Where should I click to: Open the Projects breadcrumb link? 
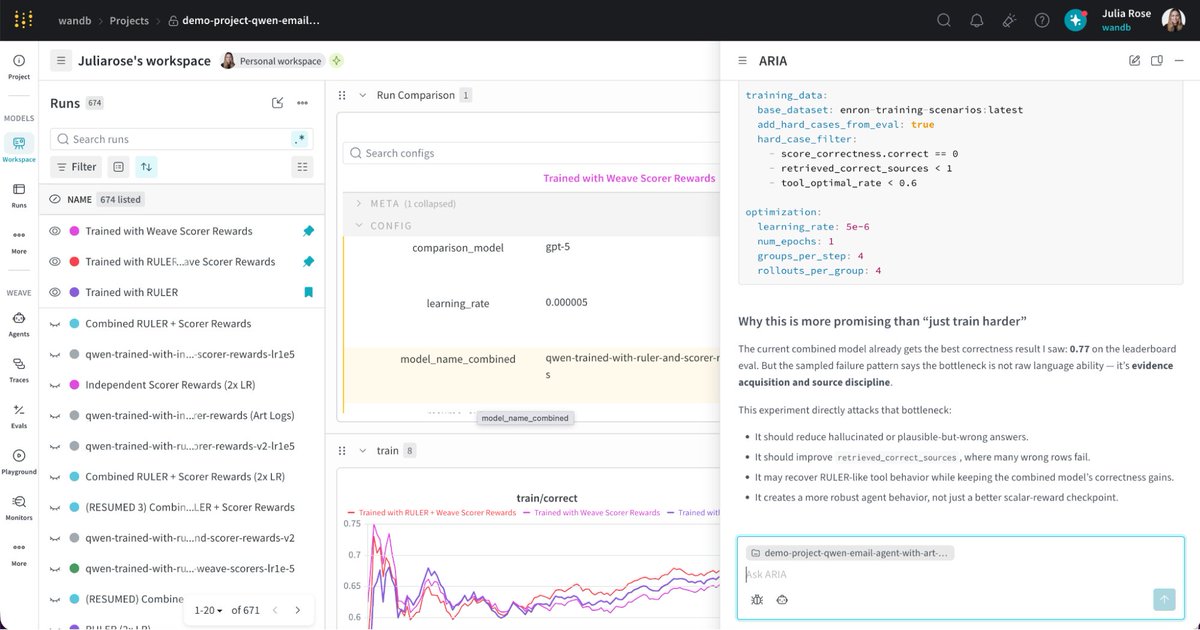tap(129, 20)
